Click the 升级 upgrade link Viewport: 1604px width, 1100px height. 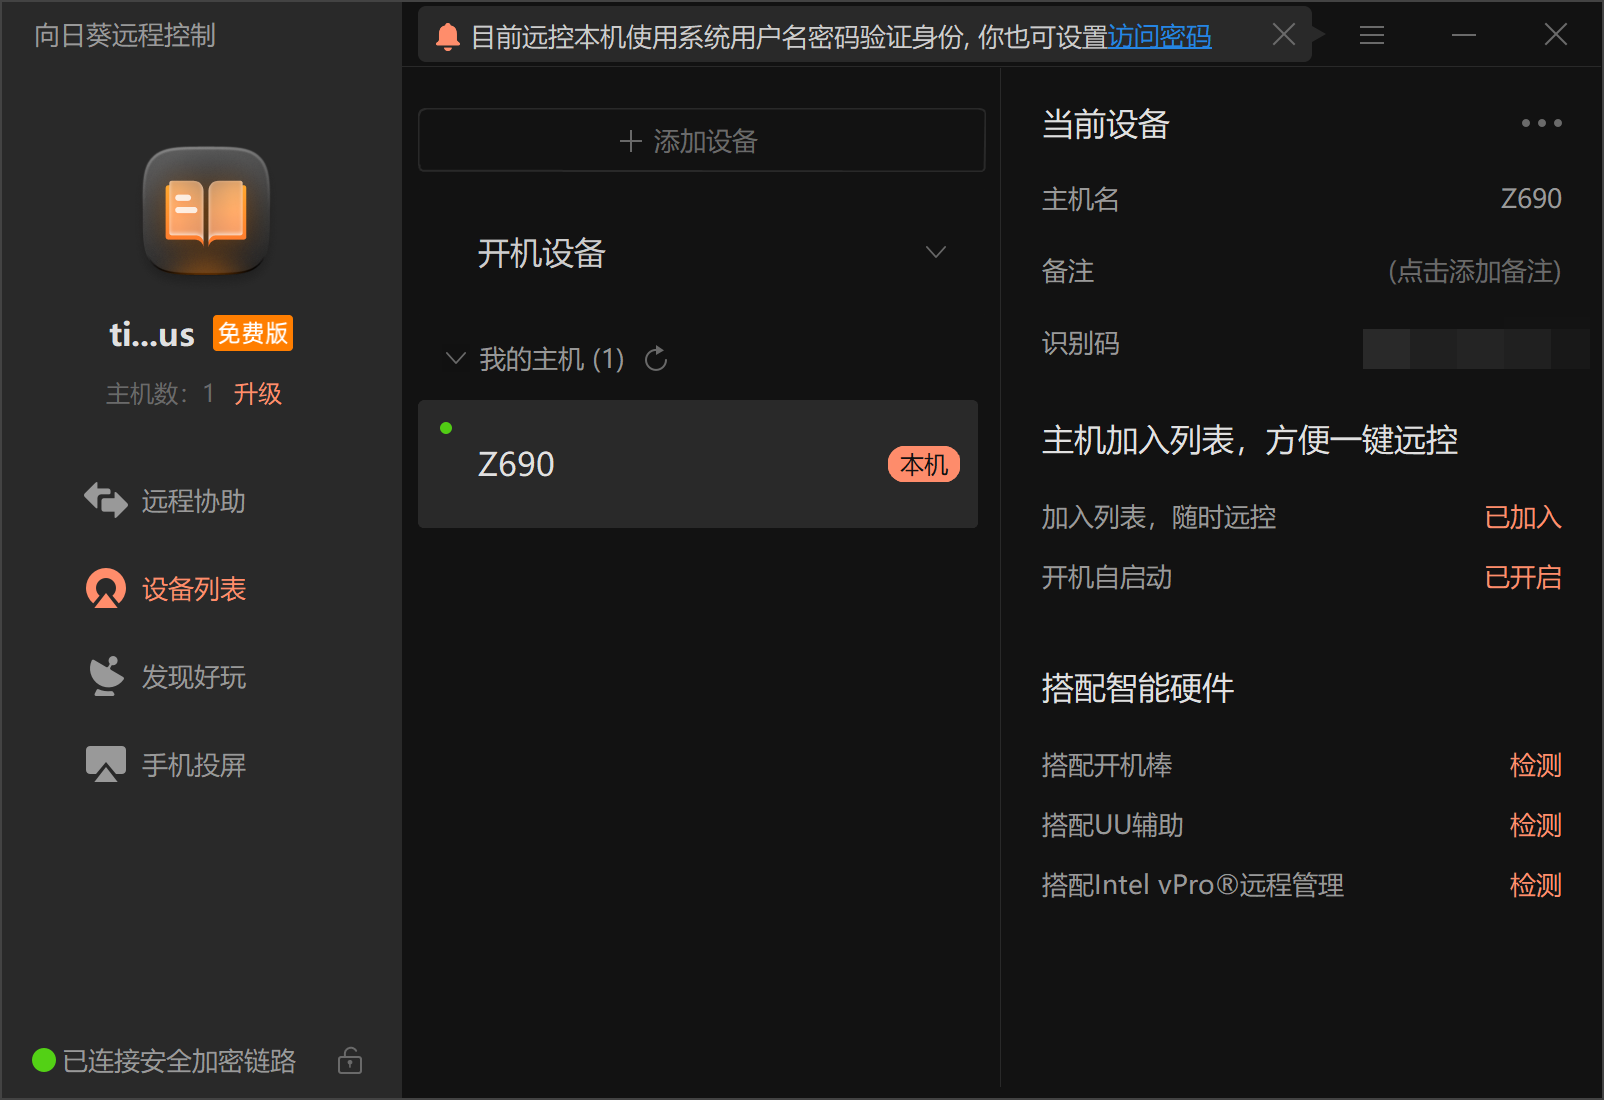point(258,394)
